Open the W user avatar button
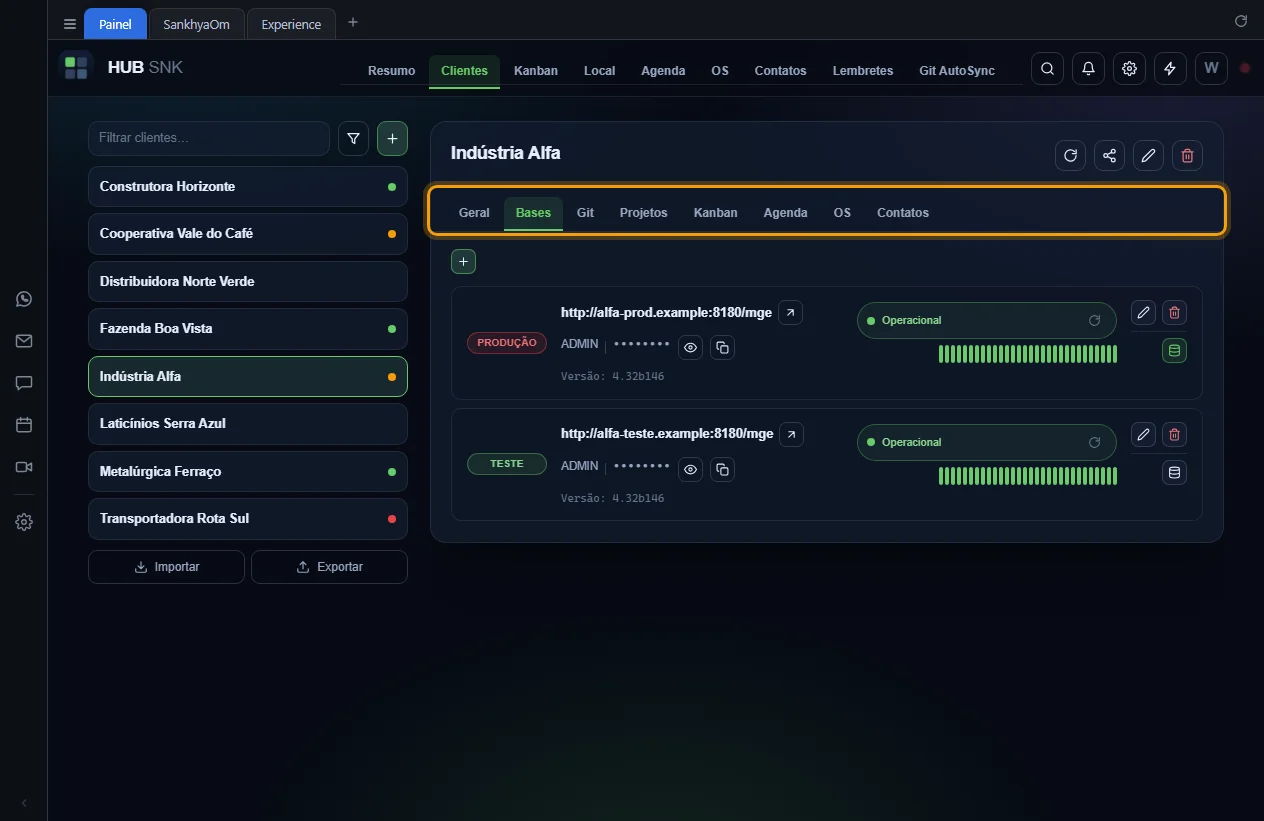The image size is (1264, 821). (x=1211, y=69)
